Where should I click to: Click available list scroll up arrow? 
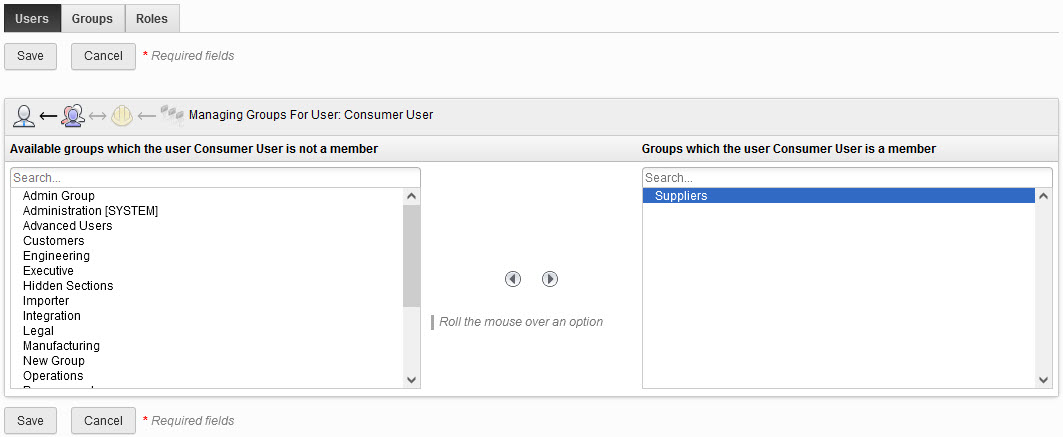(x=412, y=196)
